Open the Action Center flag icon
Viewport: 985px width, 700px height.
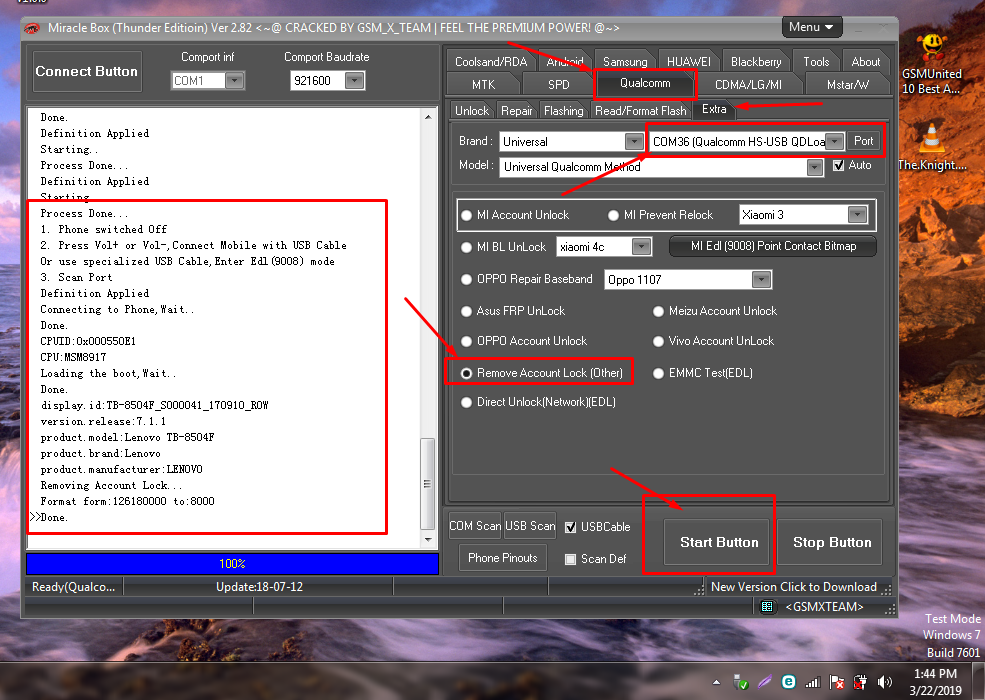click(x=837, y=682)
